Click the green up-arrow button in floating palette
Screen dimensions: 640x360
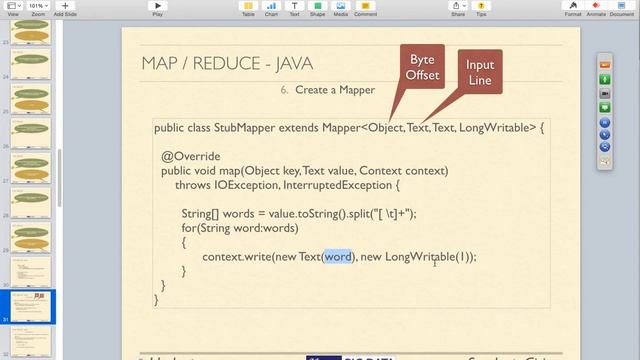(605, 79)
